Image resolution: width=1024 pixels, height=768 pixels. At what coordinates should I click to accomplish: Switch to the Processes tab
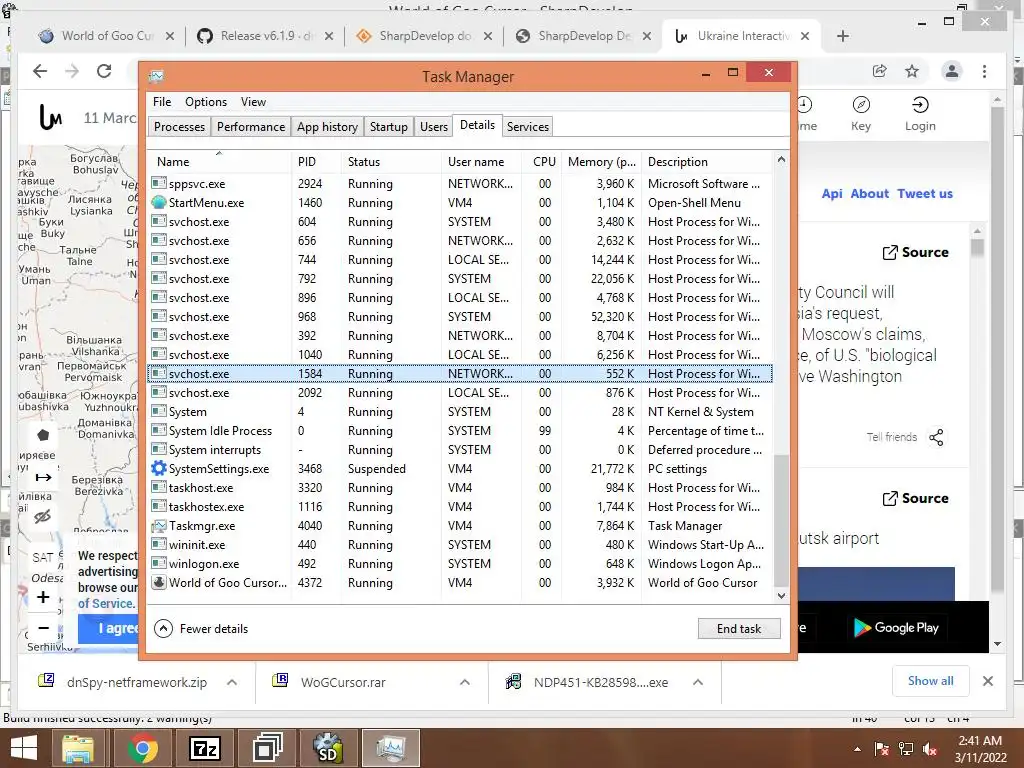(180, 127)
